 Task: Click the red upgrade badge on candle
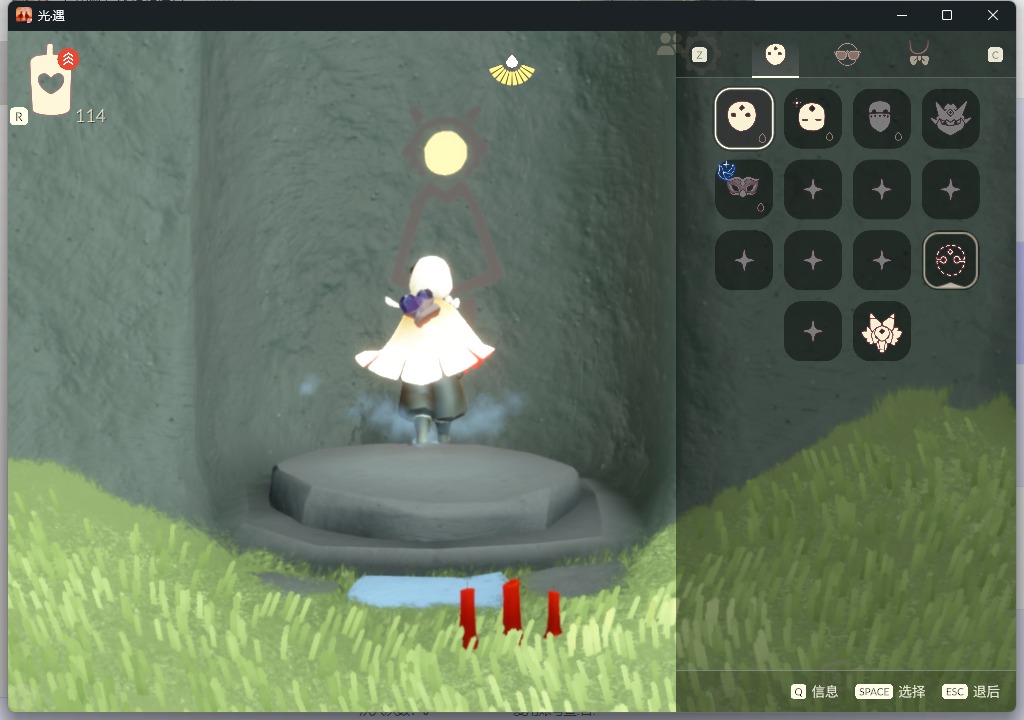[x=68, y=59]
